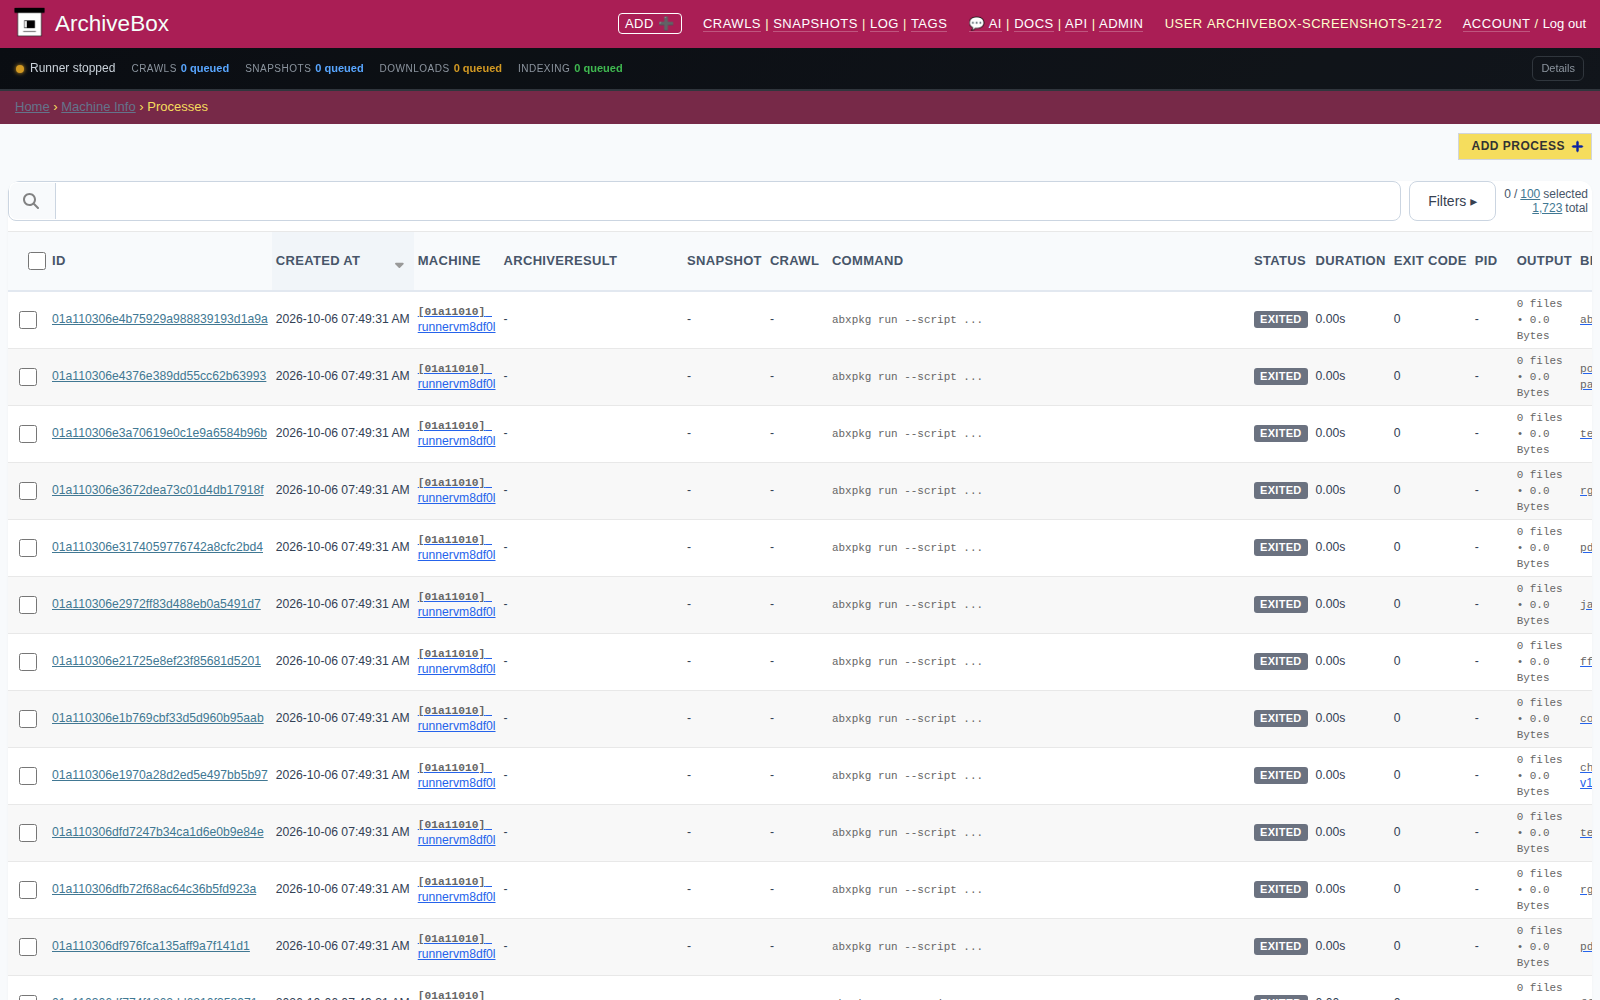The height and width of the screenshot is (1000, 1600).
Task: Open the ADD dropdown button in header
Action: coord(650,23)
